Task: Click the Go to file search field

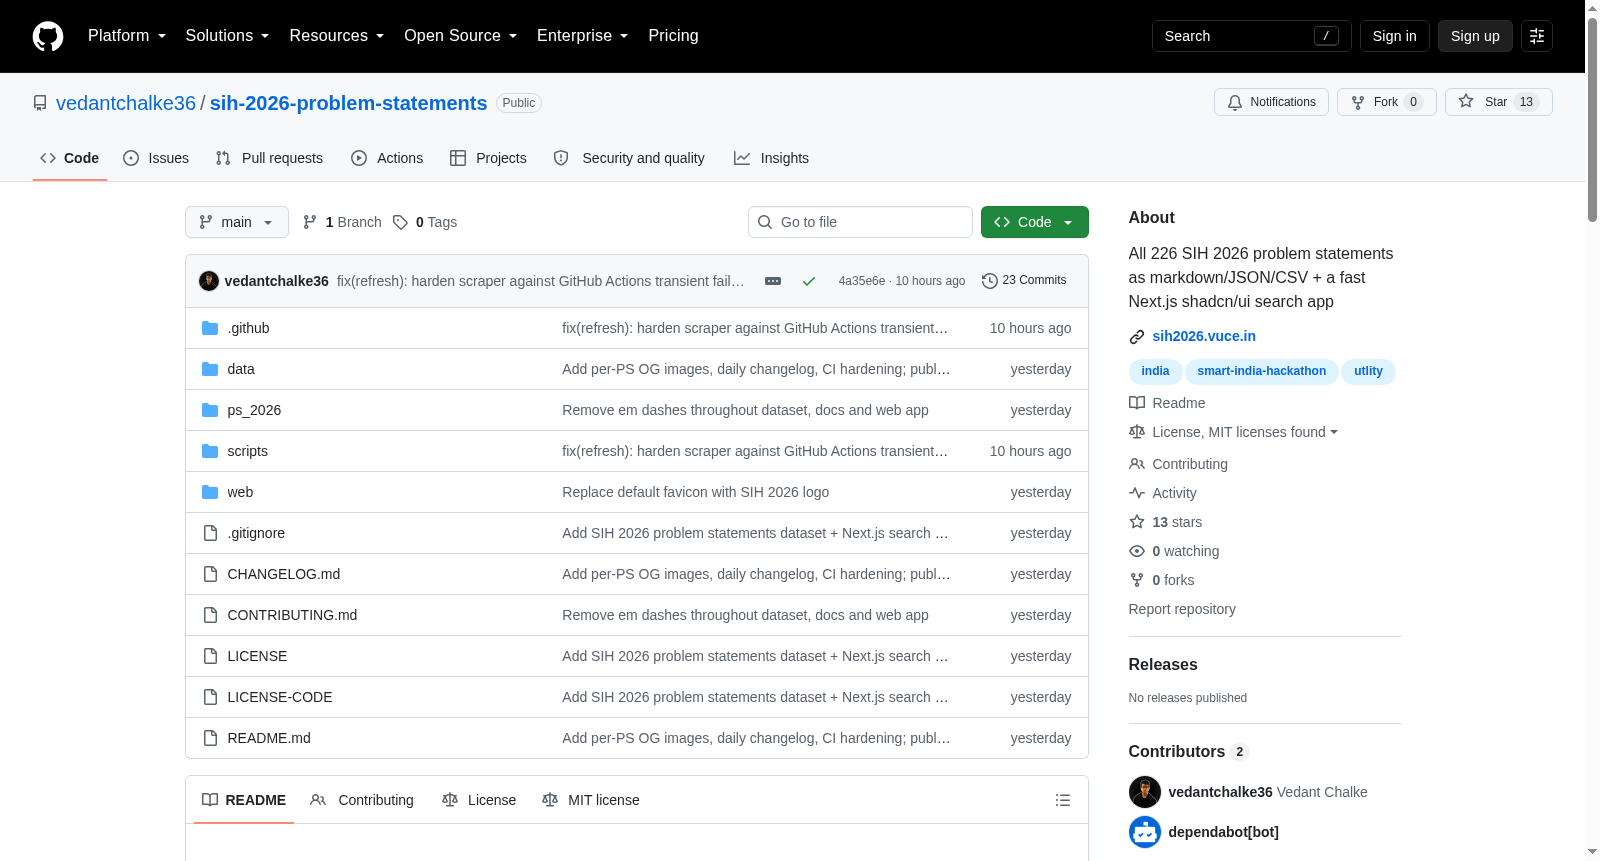Action: tap(860, 222)
